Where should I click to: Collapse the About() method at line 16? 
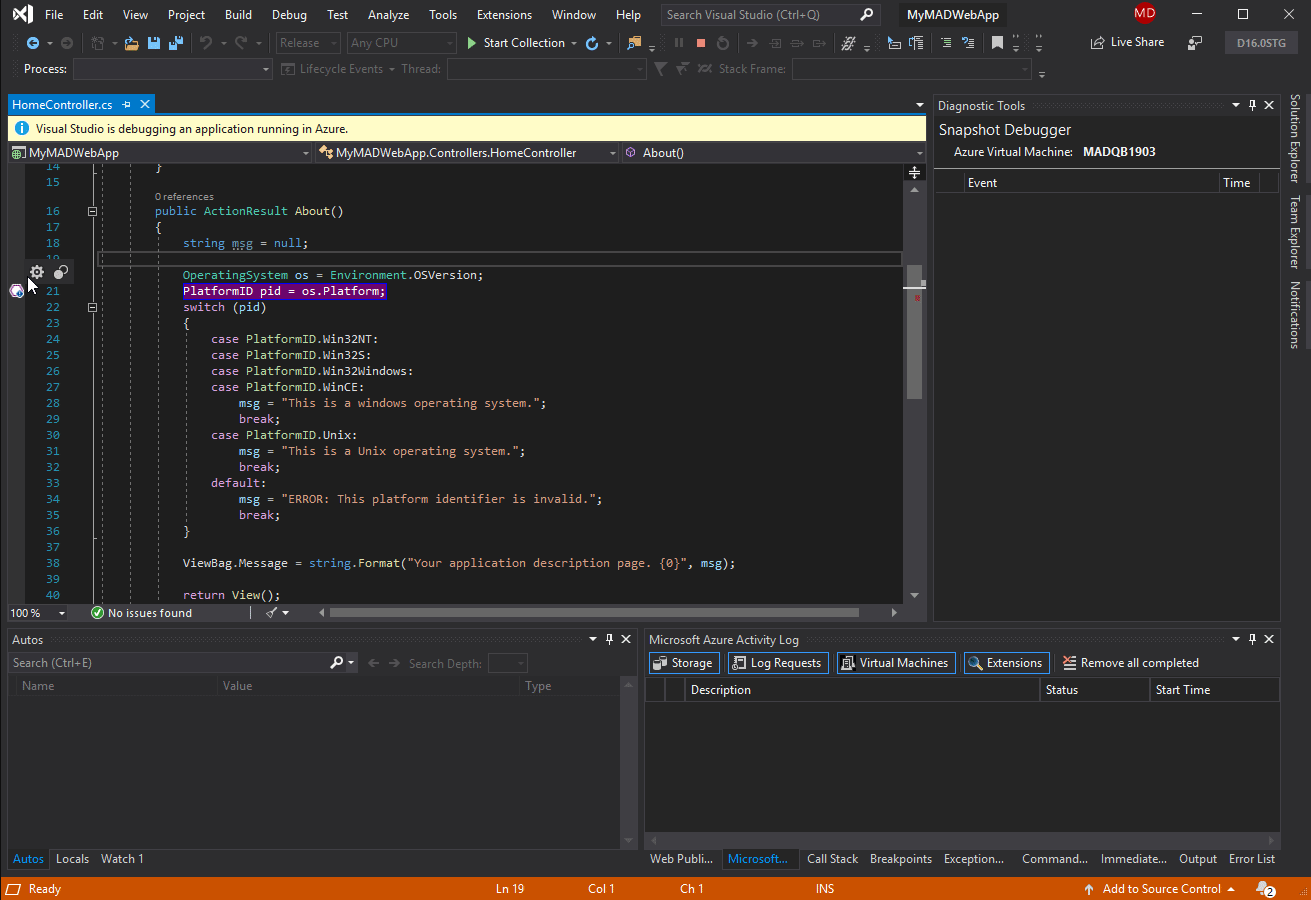[x=92, y=211]
